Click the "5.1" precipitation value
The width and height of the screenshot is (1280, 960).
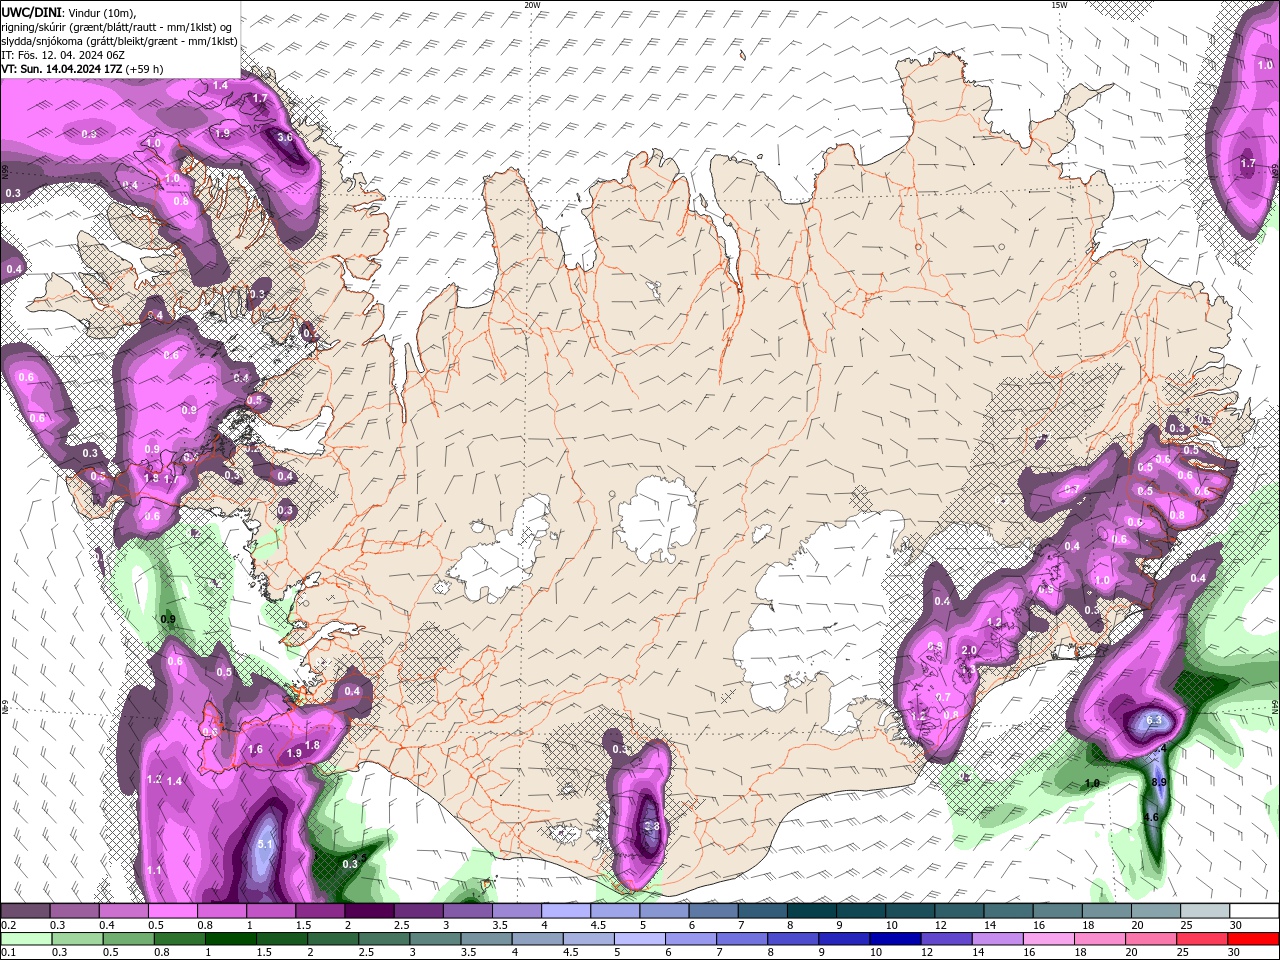[265, 844]
